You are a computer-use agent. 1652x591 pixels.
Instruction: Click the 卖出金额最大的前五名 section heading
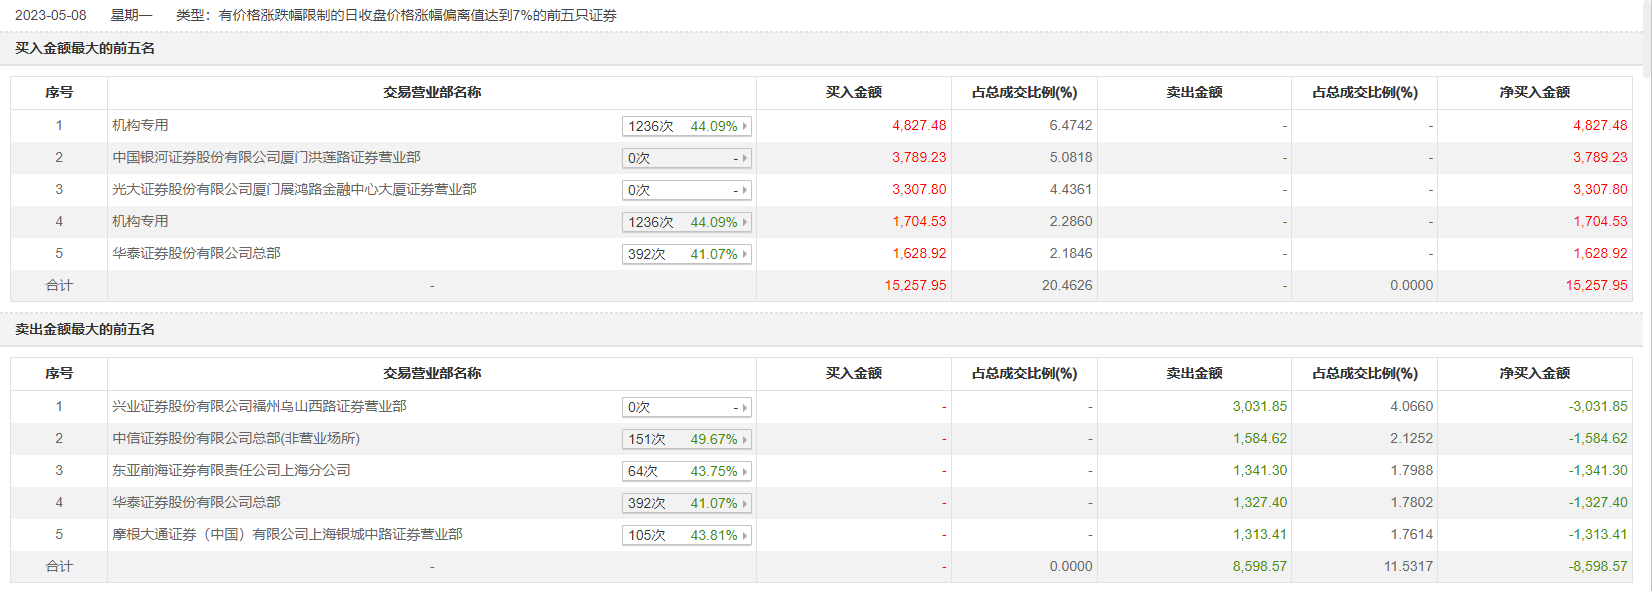click(x=85, y=329)
